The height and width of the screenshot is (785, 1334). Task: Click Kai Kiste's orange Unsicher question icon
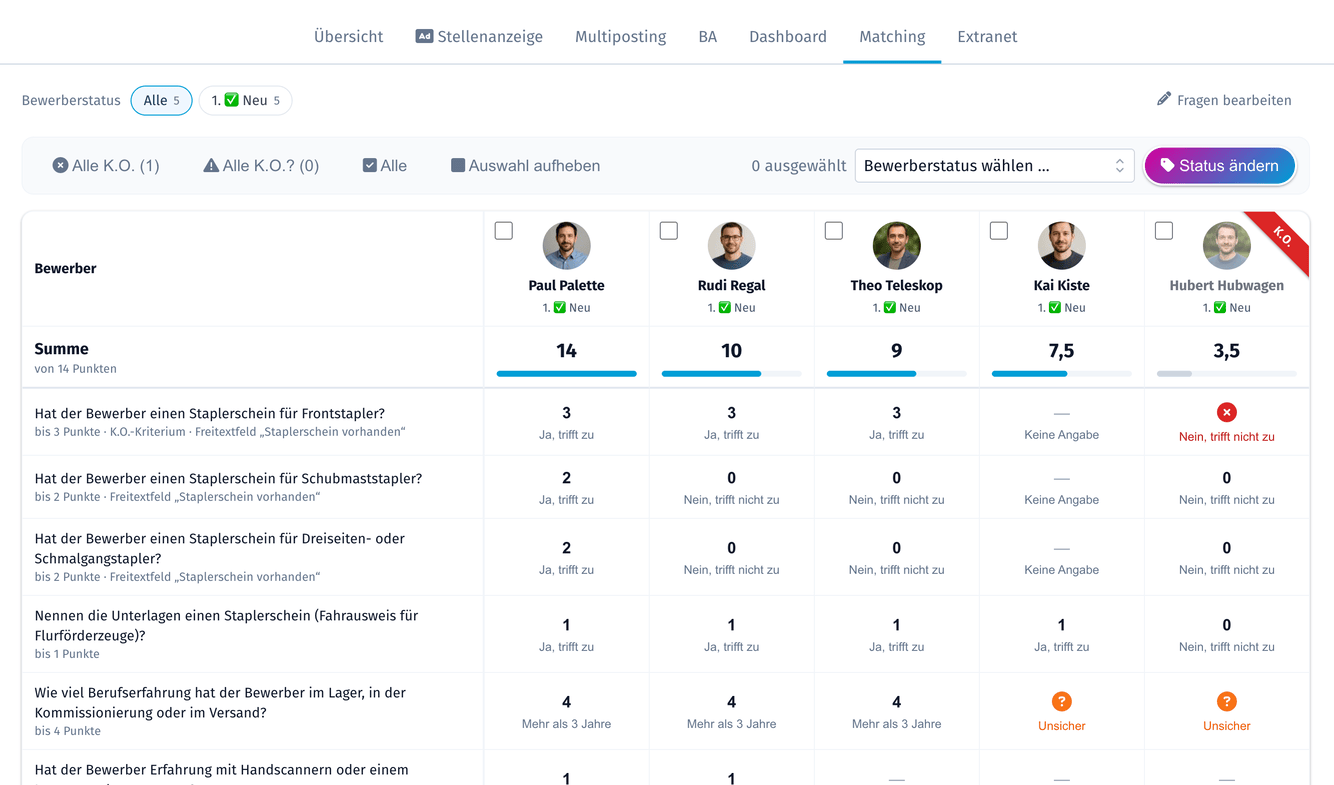tap(1062, 701)
